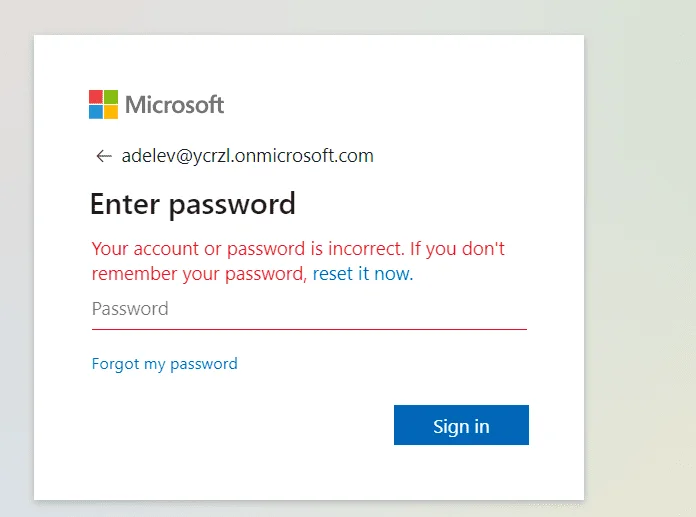Click the Enter password heading
This screenshot has width=696, height=517.
[193, 205]
